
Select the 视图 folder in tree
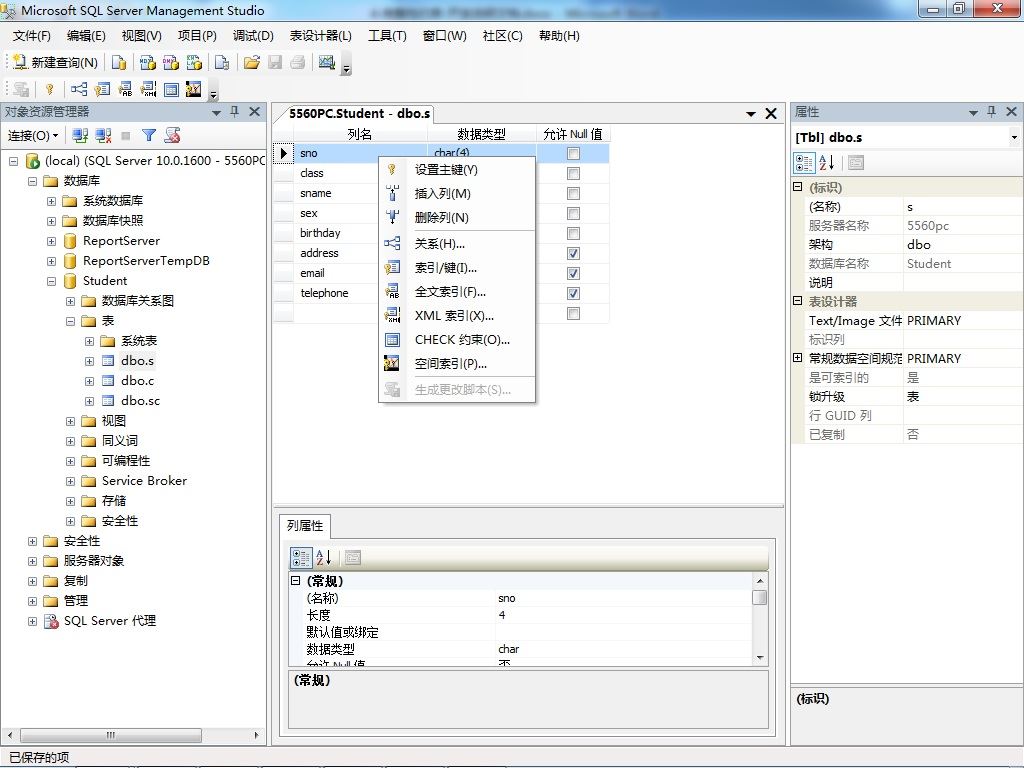pyautogui.click(x=114, y=421)
